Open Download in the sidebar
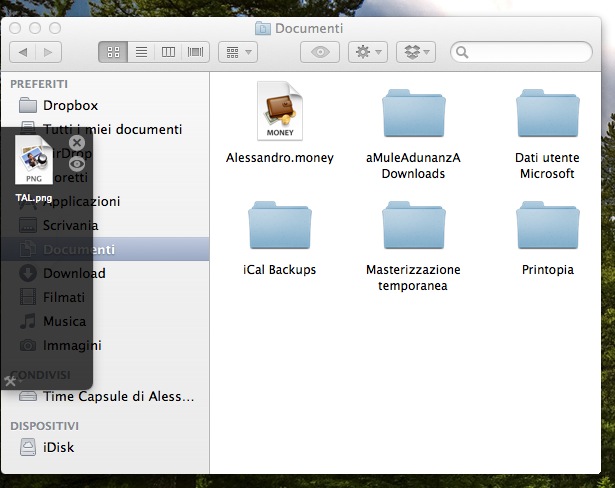 (x=73, y=273)
